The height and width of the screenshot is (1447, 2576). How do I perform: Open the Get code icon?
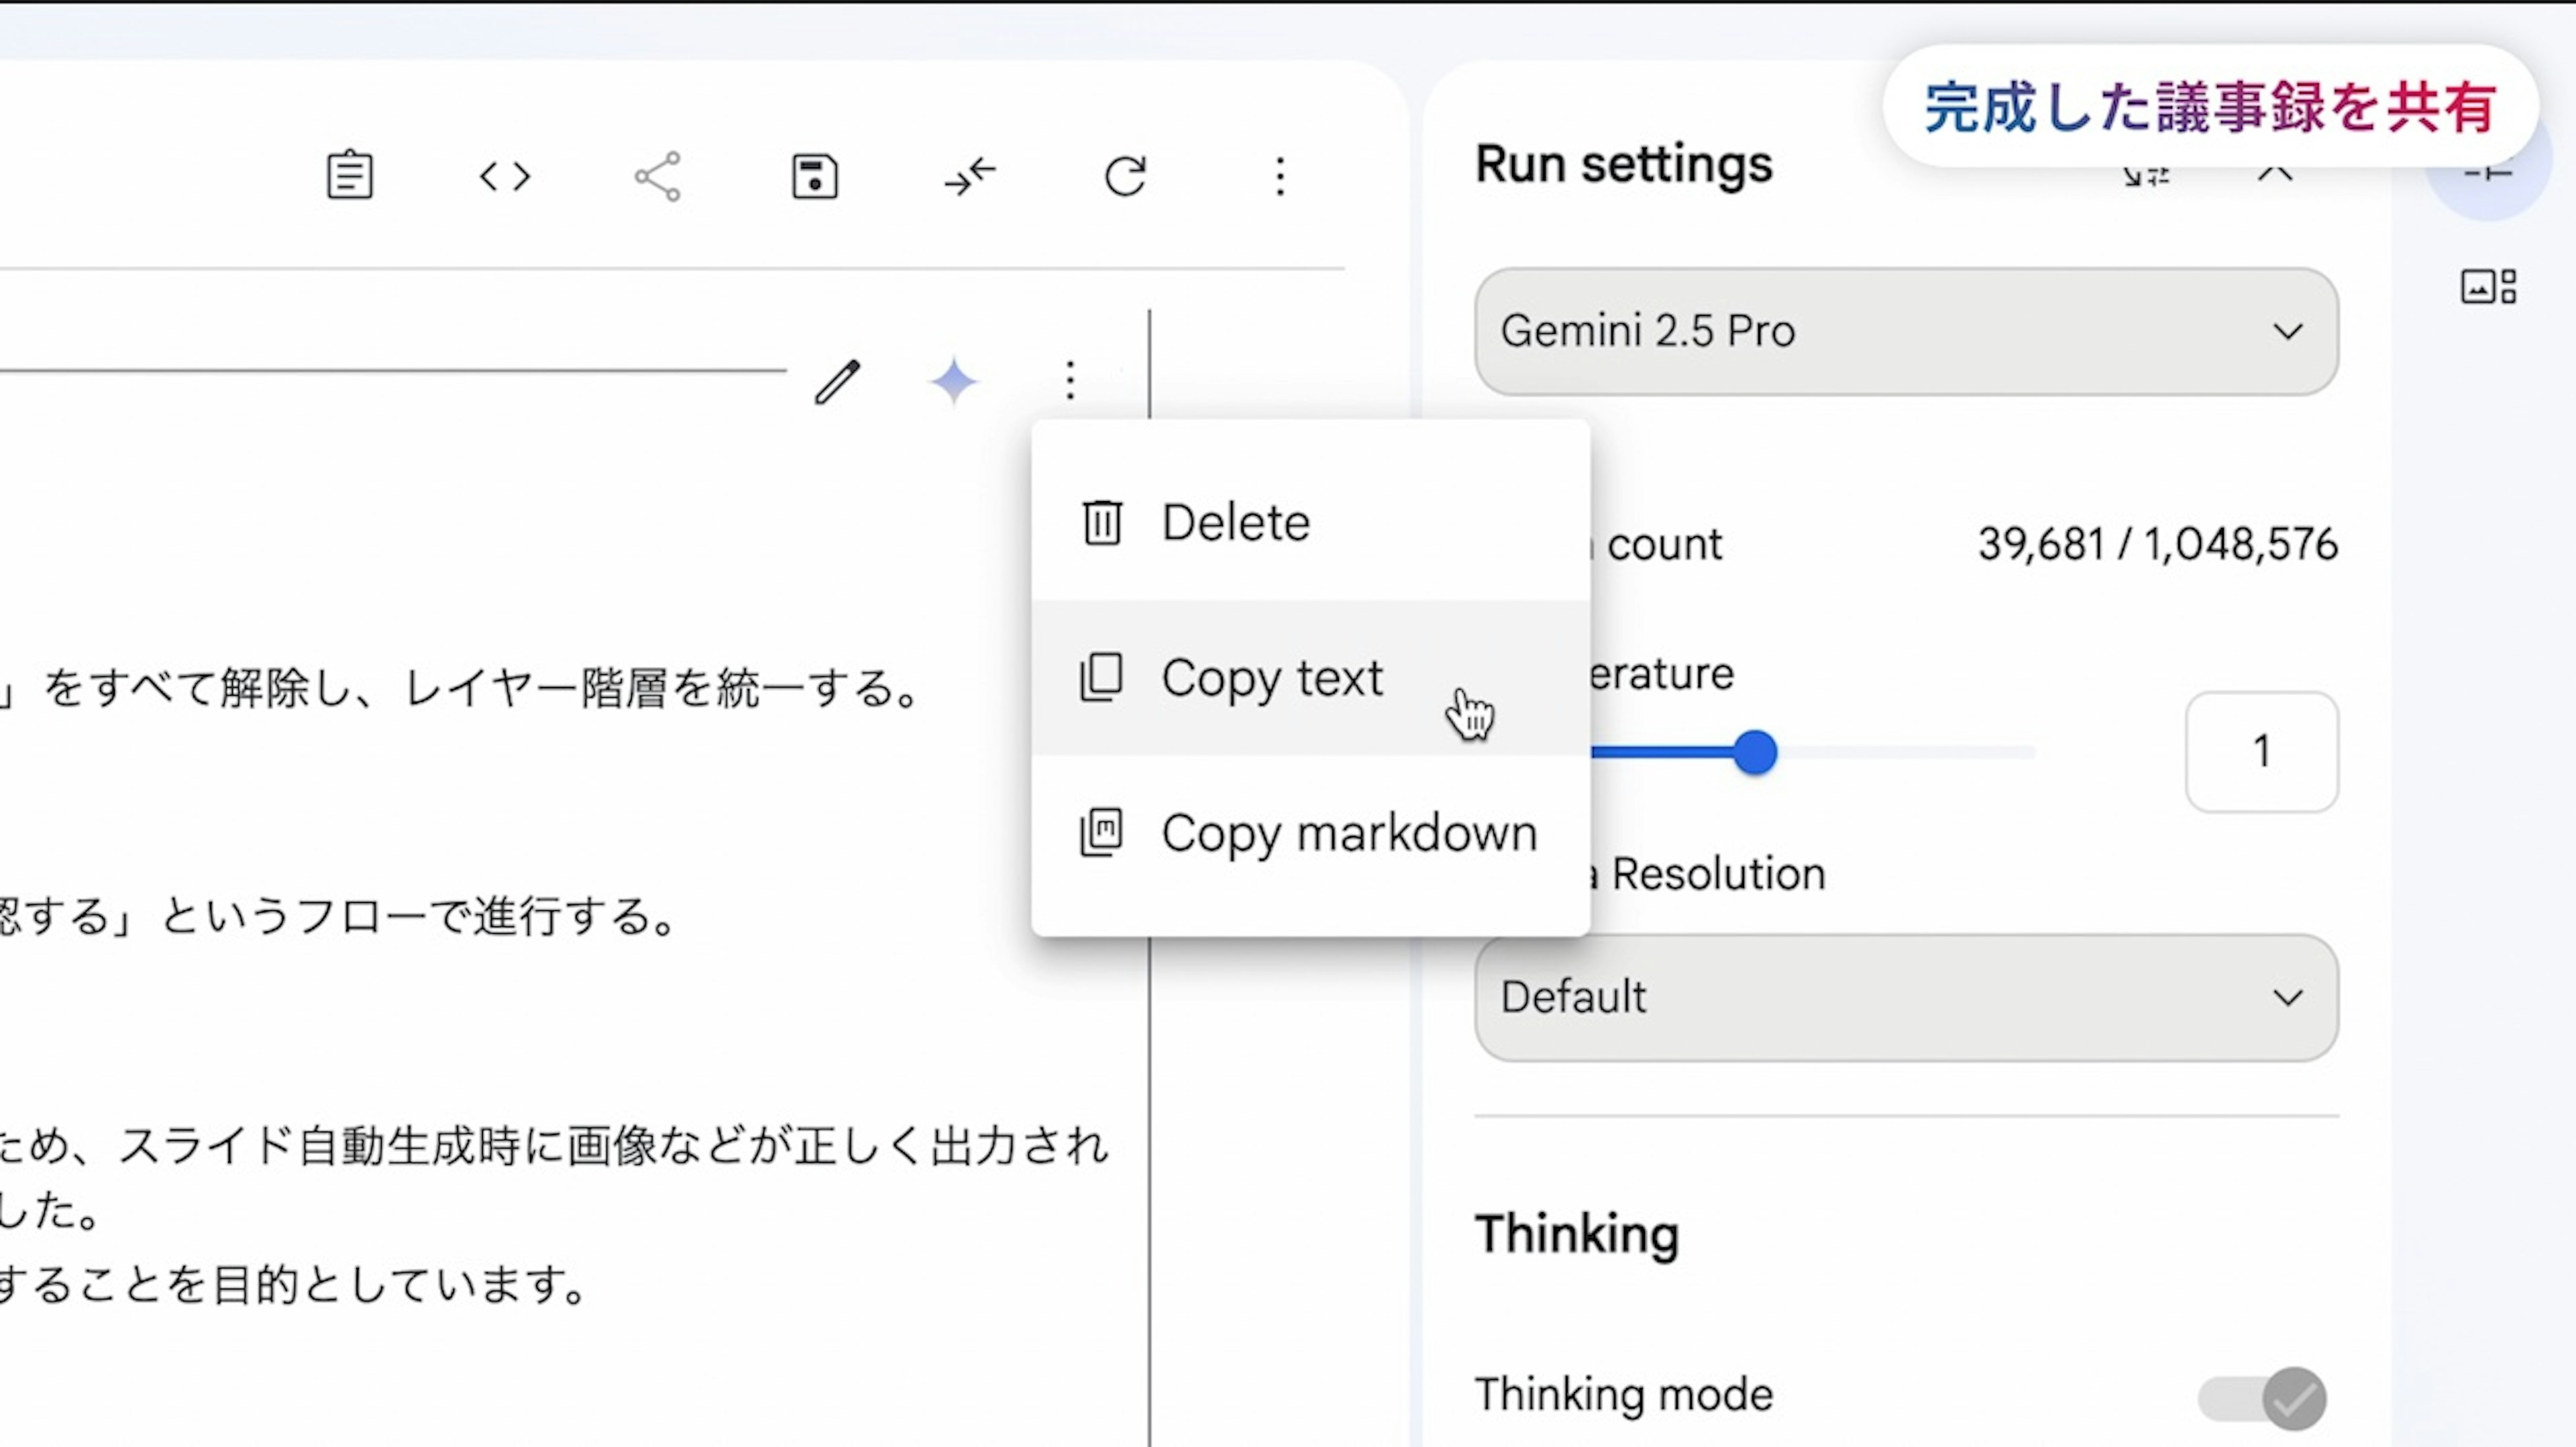click(504, 177)
